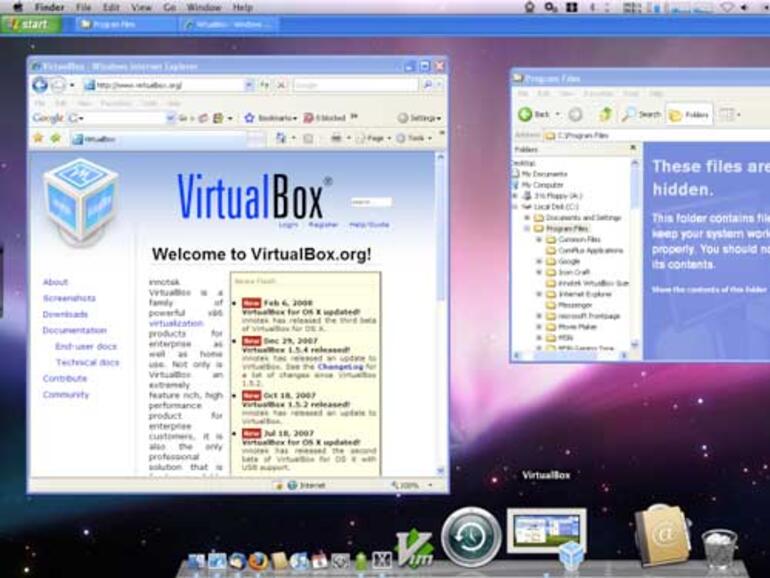Image resolution: width=770 pixels, height=578 pixels.
Task: Switch to VirtualBox IE taskbar button
Action: 229,25
